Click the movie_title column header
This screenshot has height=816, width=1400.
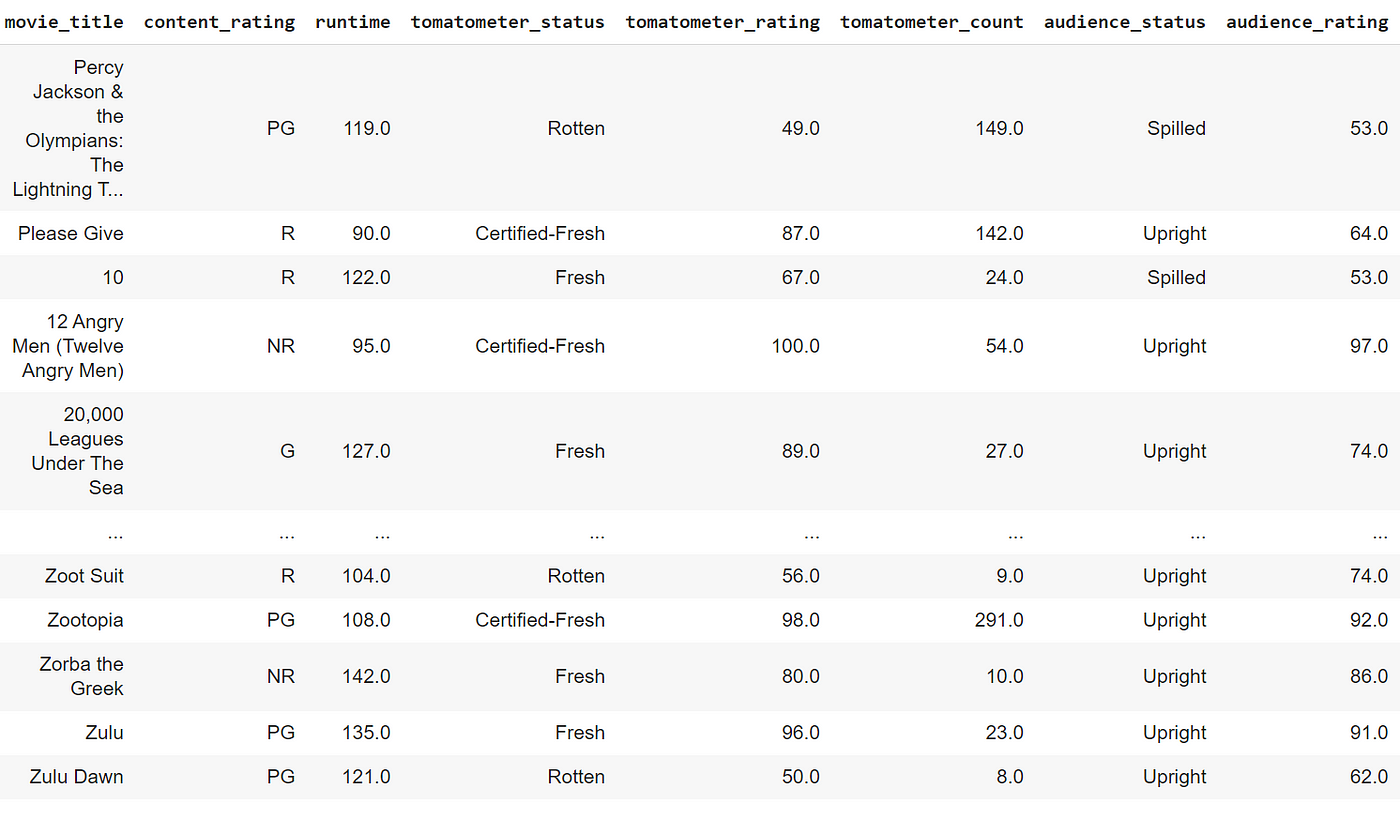[65, 22]
